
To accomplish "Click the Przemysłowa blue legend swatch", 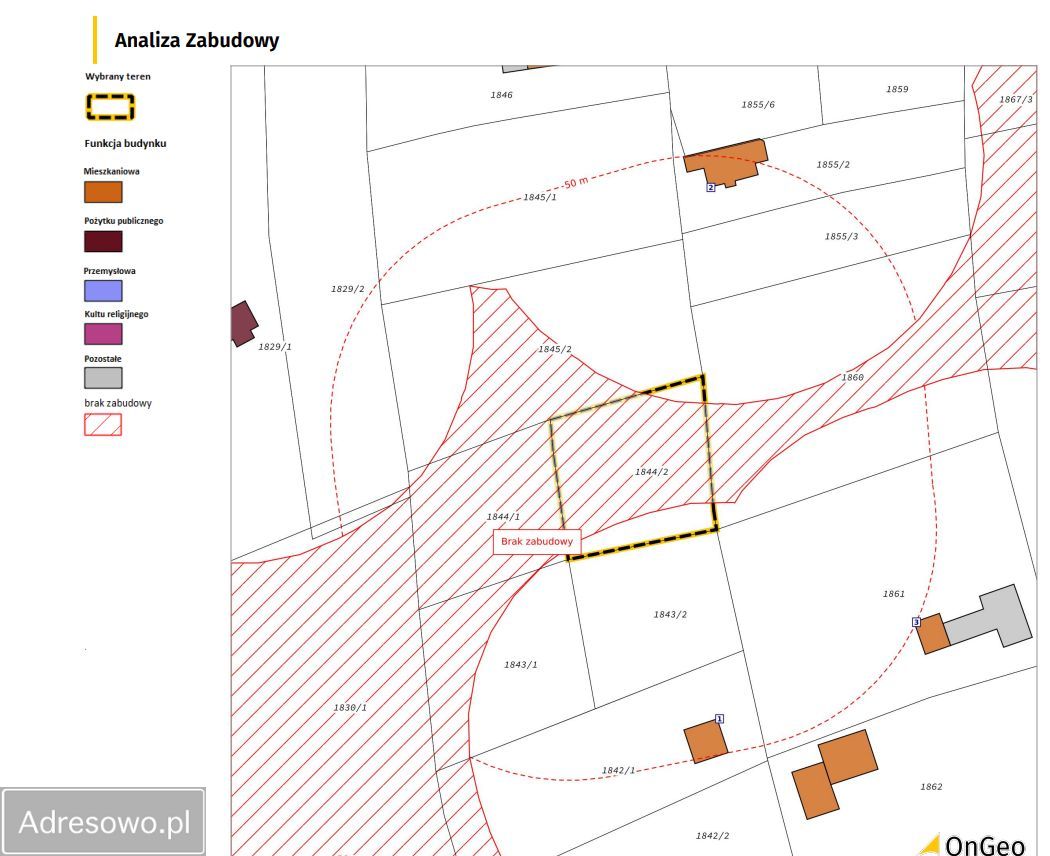I will (103, 291).
